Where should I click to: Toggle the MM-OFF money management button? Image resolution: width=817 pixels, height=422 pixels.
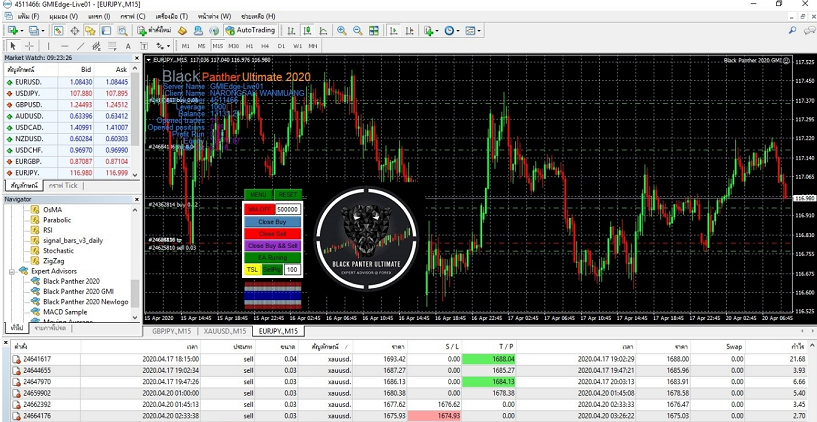click(259, 208)
